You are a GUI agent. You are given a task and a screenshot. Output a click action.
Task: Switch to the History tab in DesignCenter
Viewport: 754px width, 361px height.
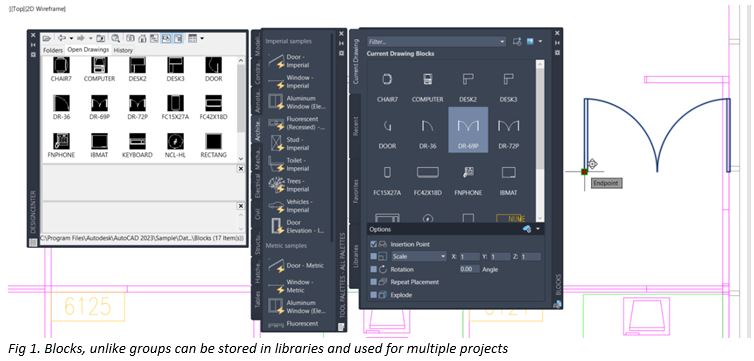123,50
